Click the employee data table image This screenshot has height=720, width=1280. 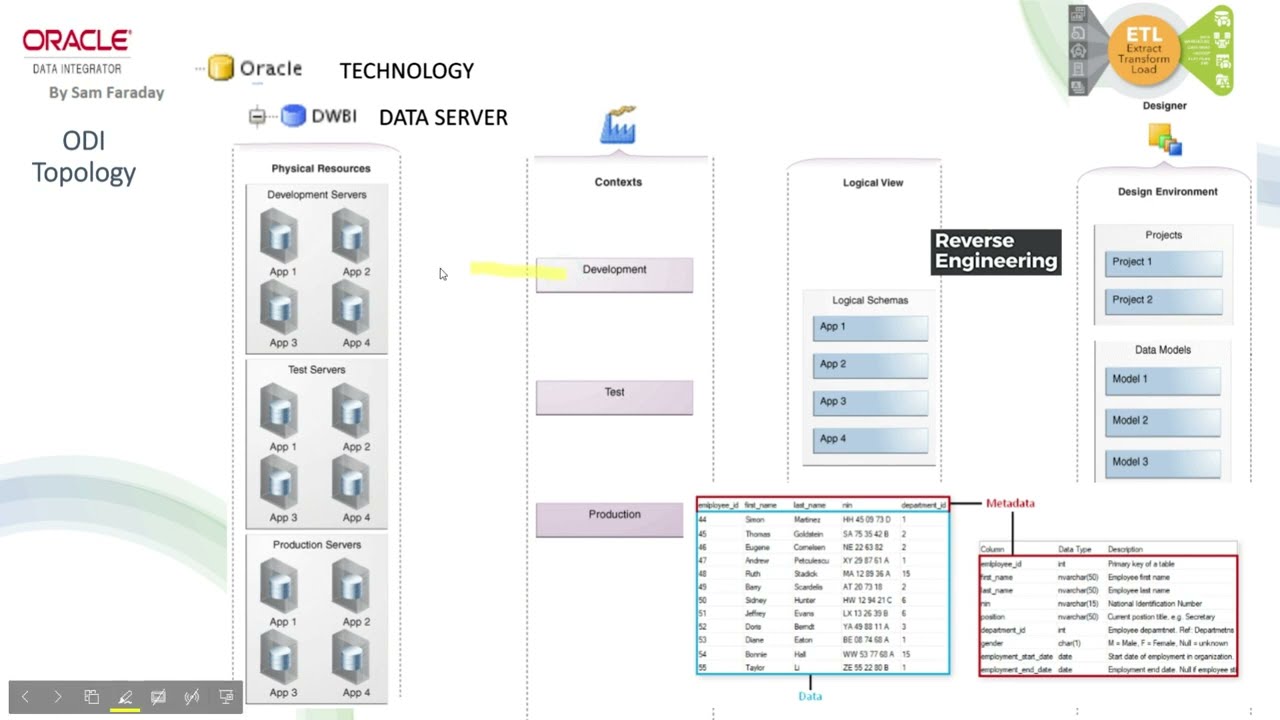click(x=822, y=585)
